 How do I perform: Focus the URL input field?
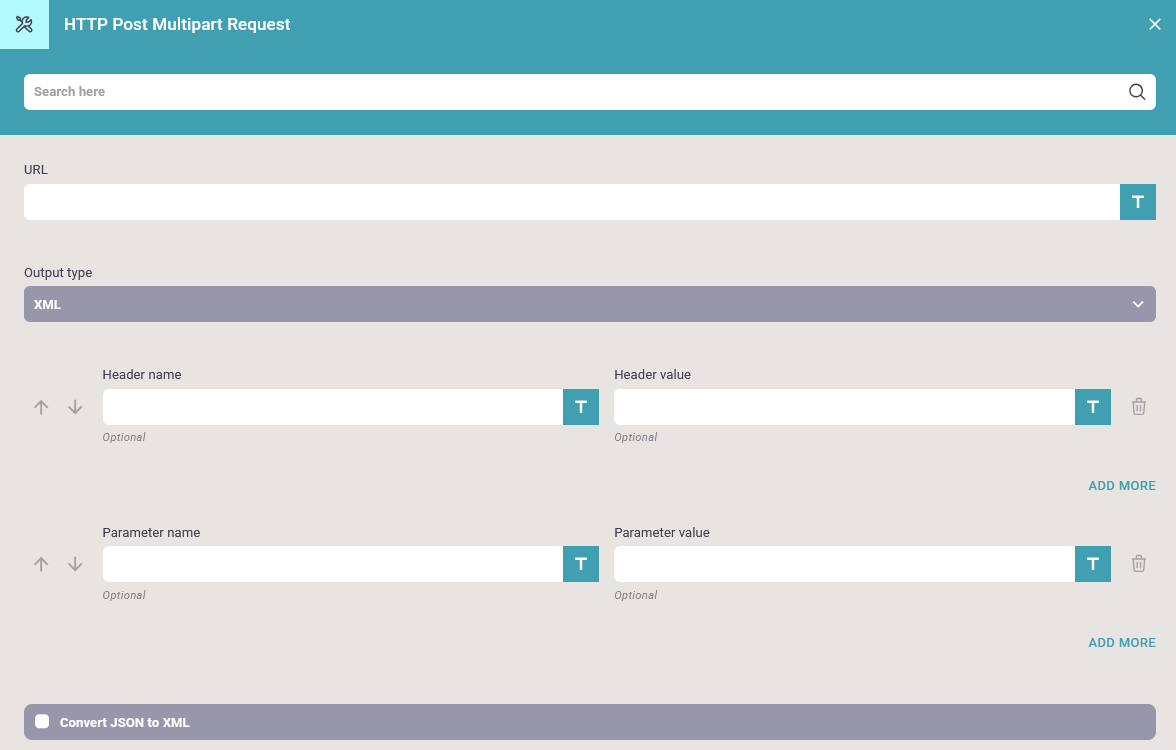(x=571, y=202)
